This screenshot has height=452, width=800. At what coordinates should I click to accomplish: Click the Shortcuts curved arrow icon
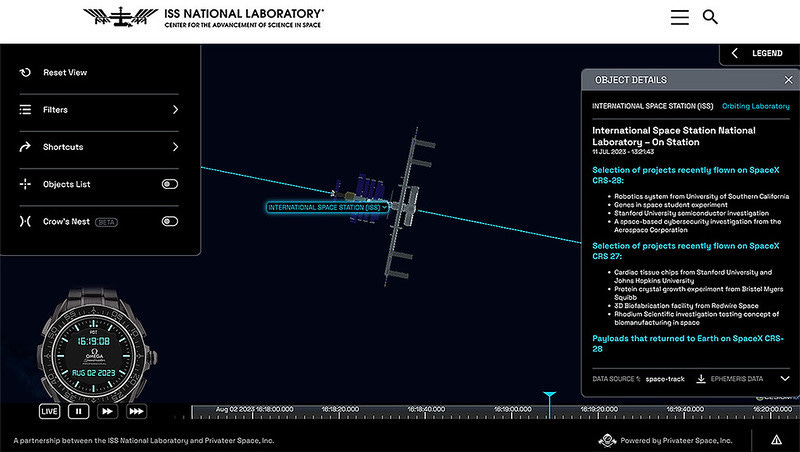[x=25, y=147]
